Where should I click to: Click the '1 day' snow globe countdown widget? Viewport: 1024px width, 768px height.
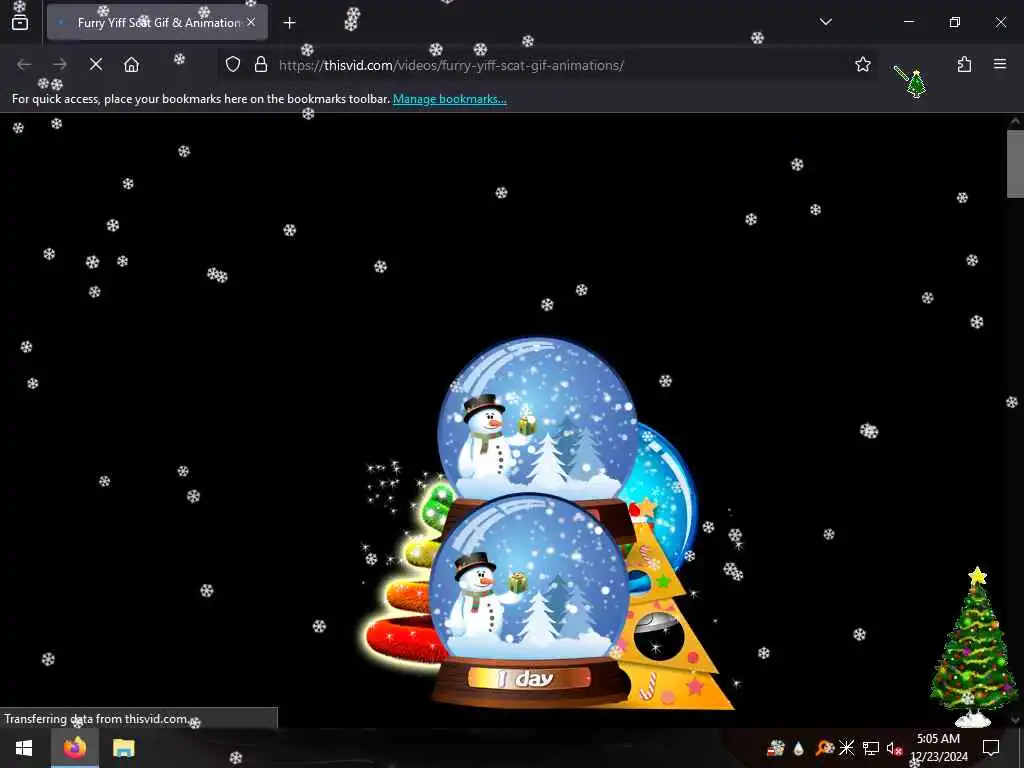[x=530, y=601]
